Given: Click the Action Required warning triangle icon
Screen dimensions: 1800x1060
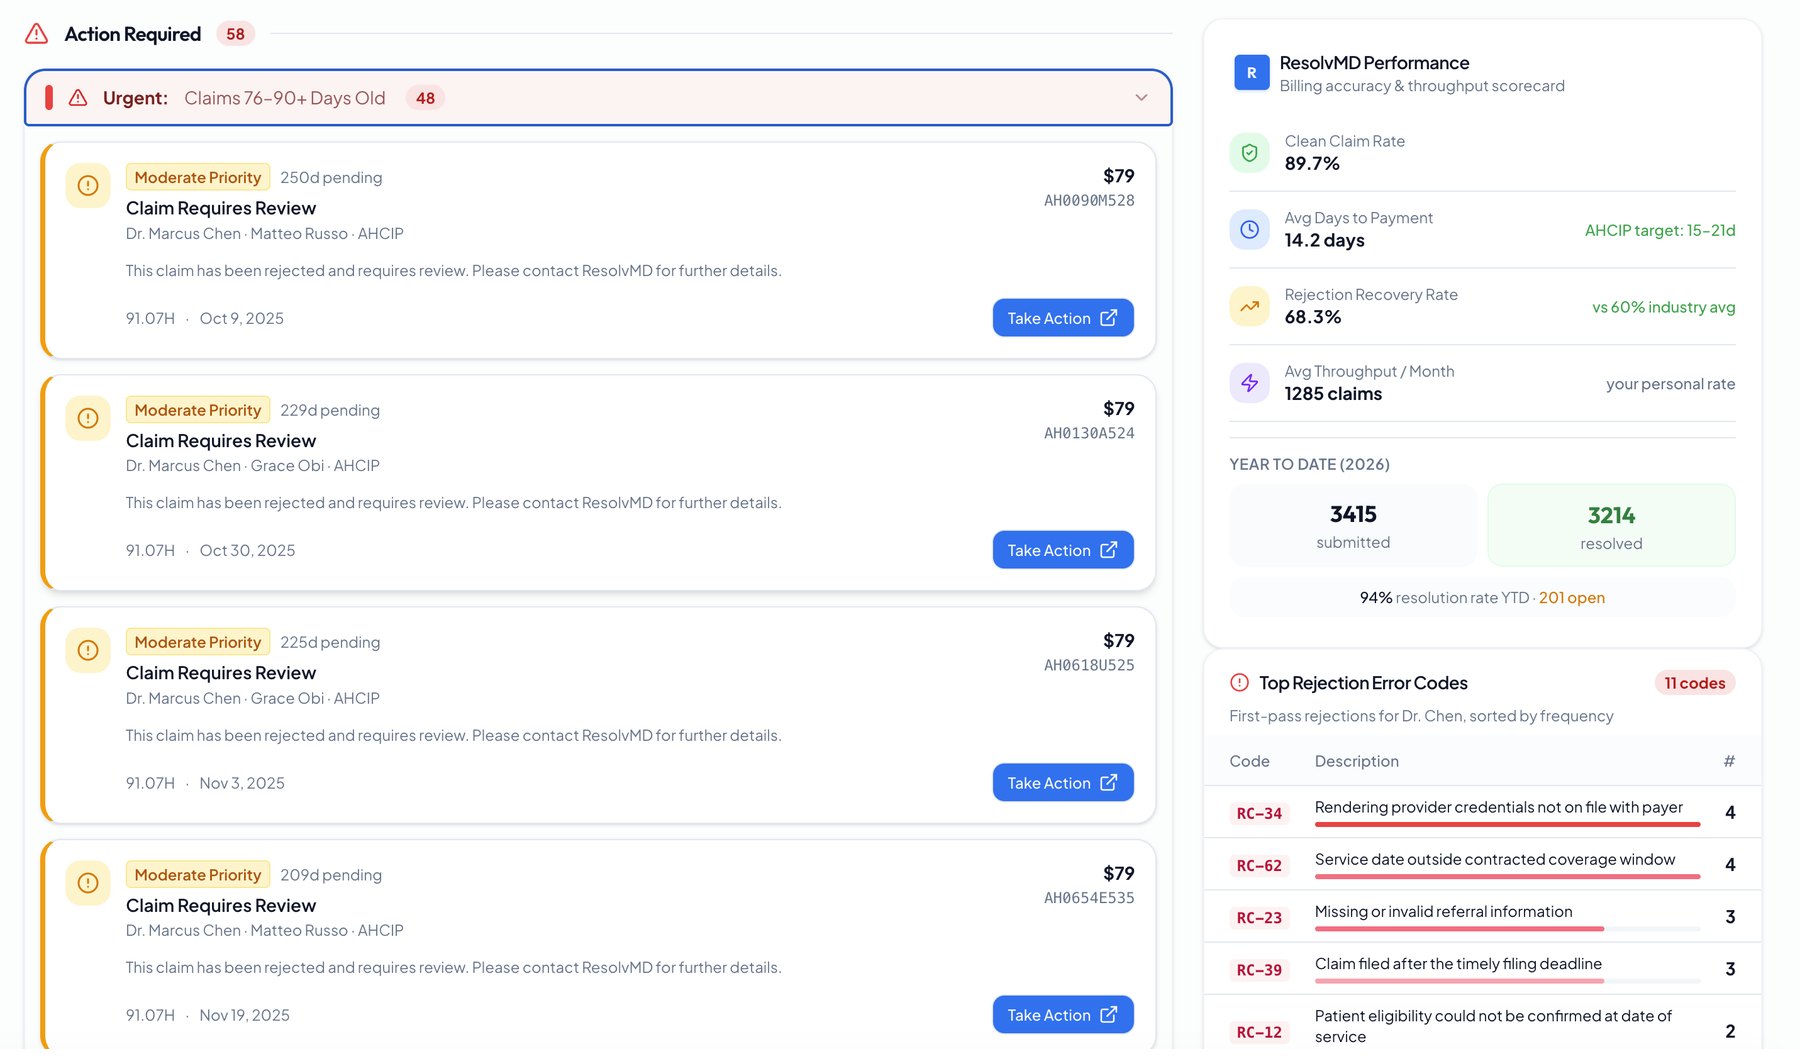Looking at the screenshot, I should (36, 34).
